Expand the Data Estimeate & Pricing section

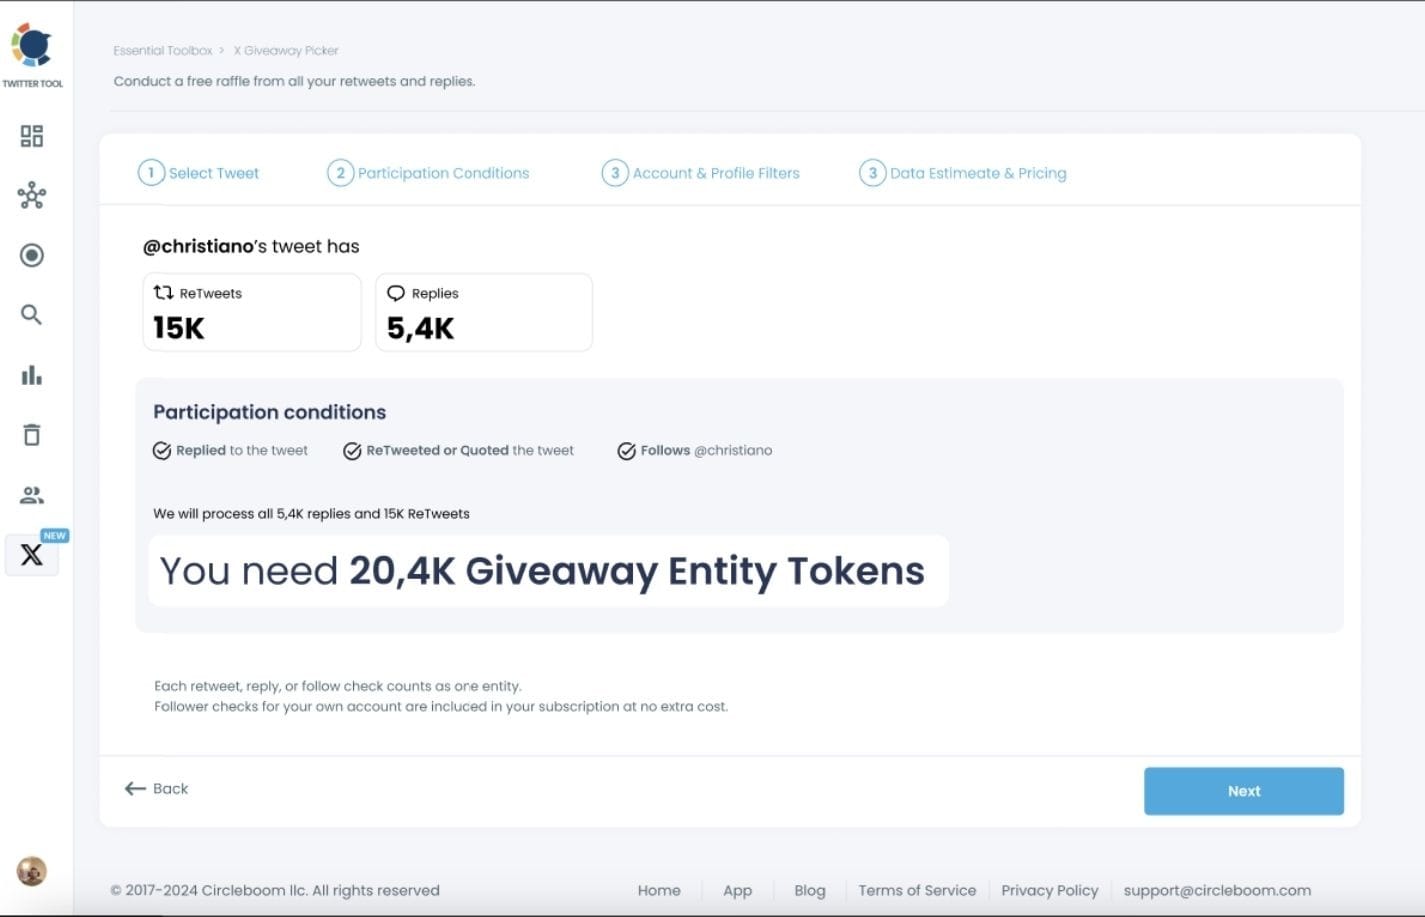point(963,172)
